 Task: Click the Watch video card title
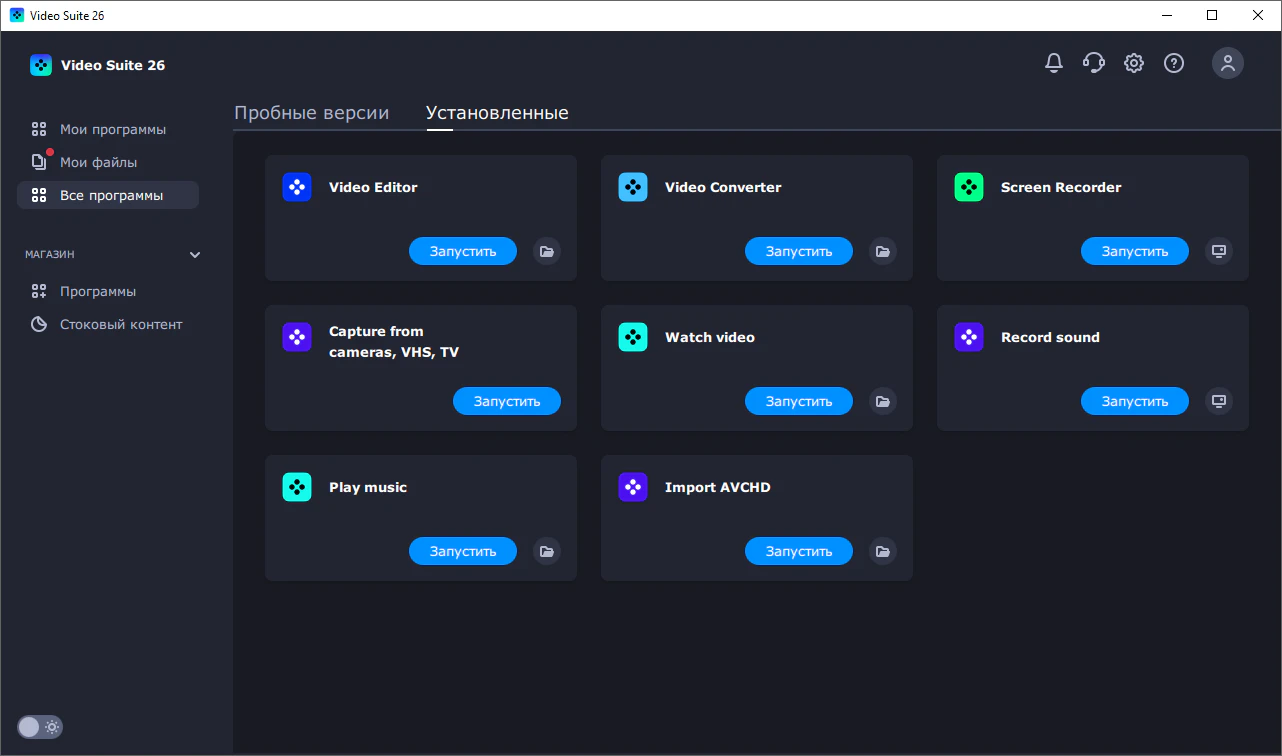click(710, 337)
